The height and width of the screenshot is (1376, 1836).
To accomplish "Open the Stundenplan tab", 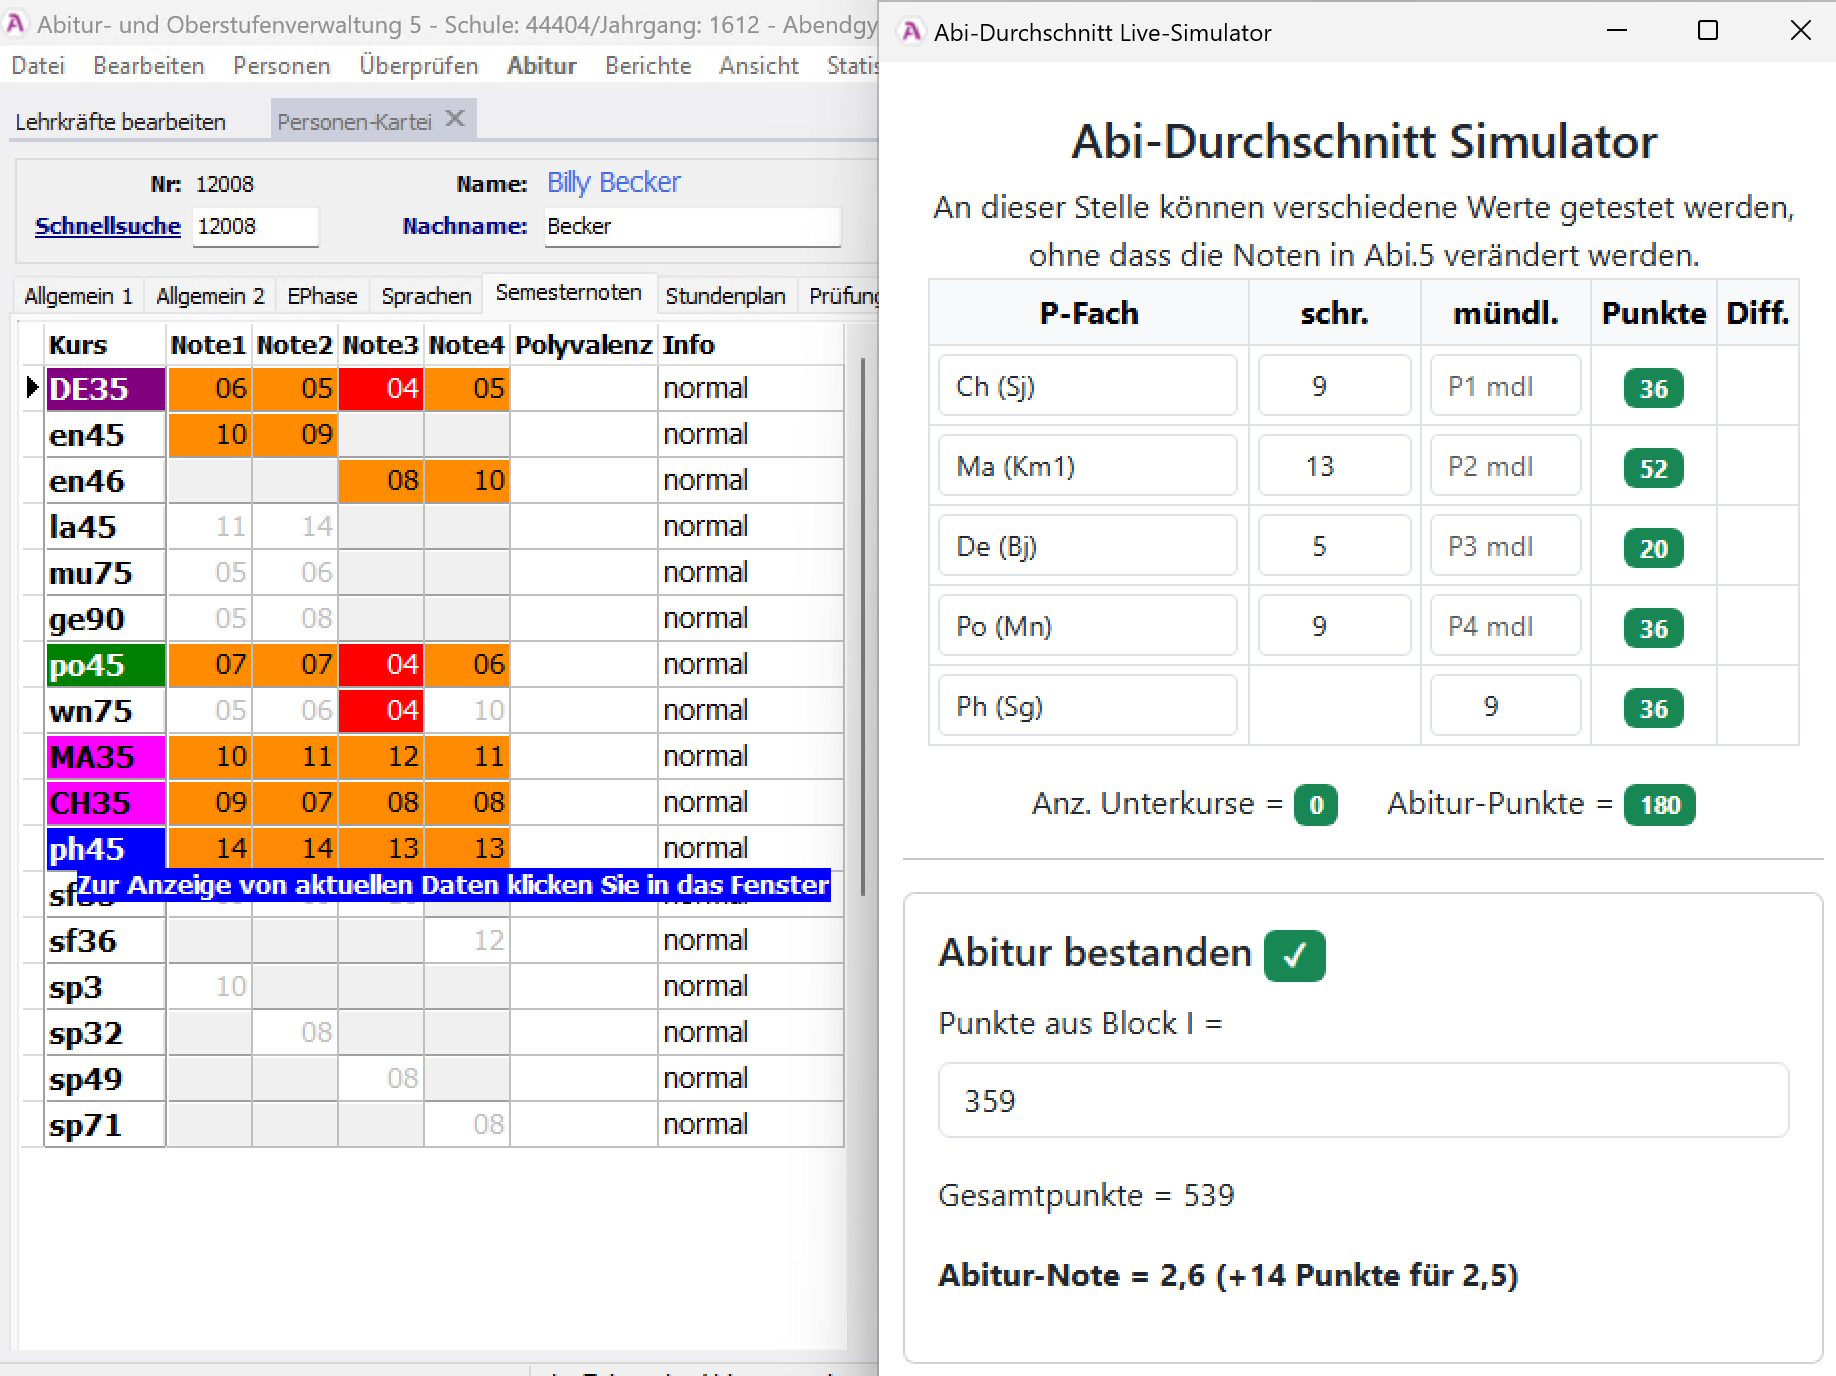I will (x=726, y=296).
